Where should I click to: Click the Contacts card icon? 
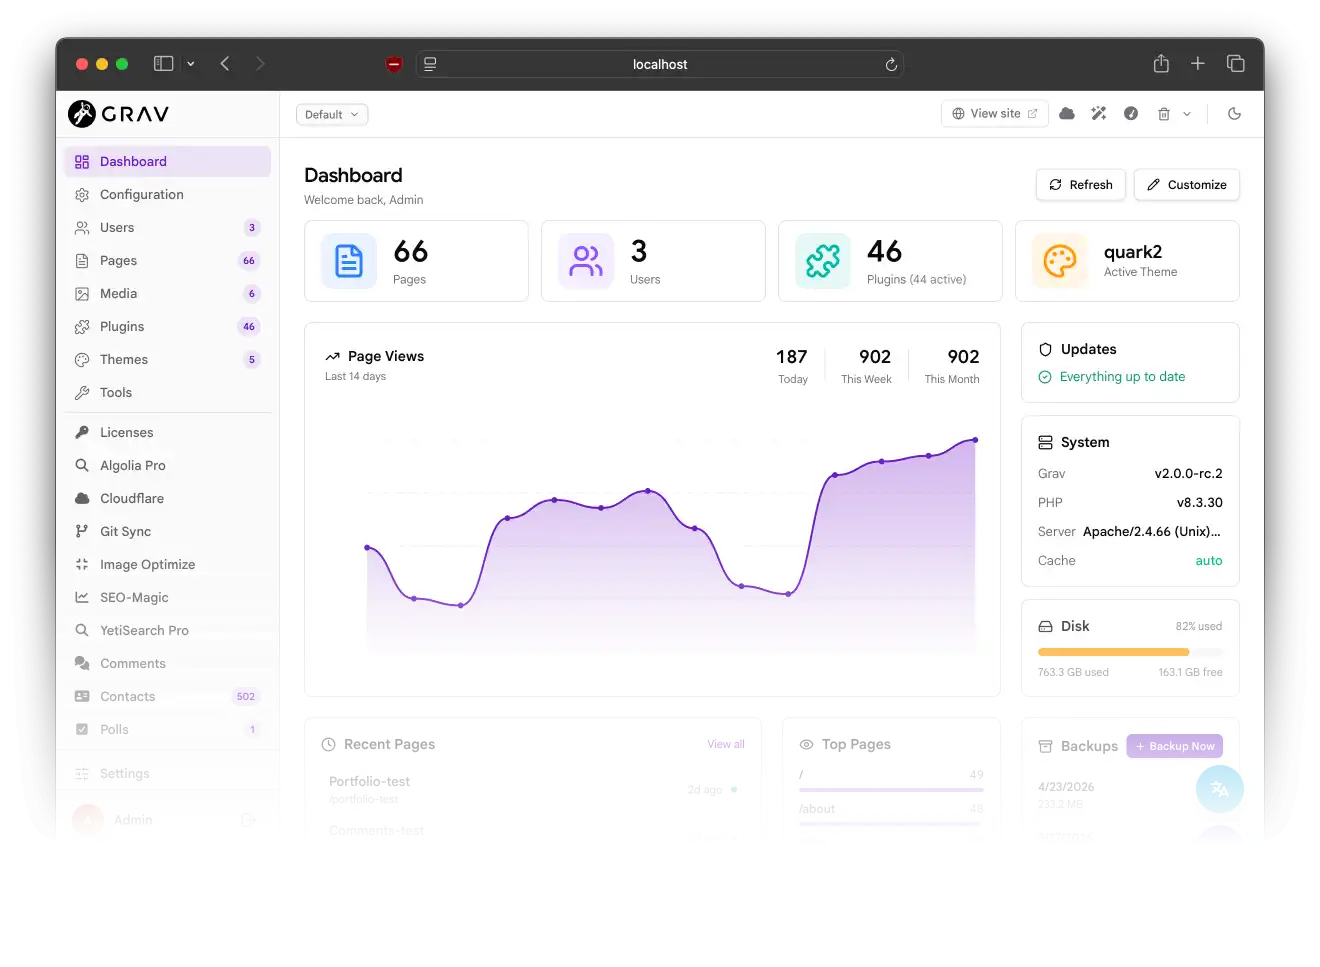pos(82,697)
